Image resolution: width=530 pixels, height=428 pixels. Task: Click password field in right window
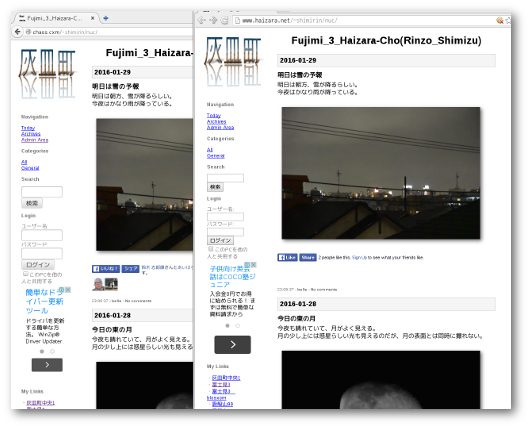click(225, 232)
